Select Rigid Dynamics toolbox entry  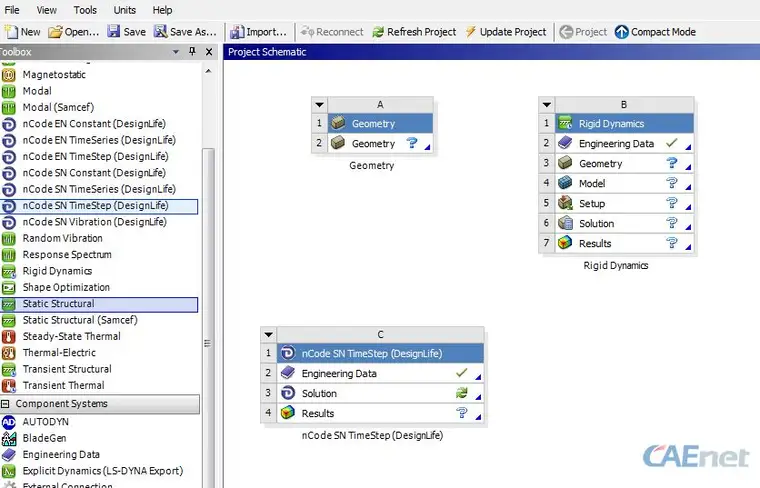57,271
